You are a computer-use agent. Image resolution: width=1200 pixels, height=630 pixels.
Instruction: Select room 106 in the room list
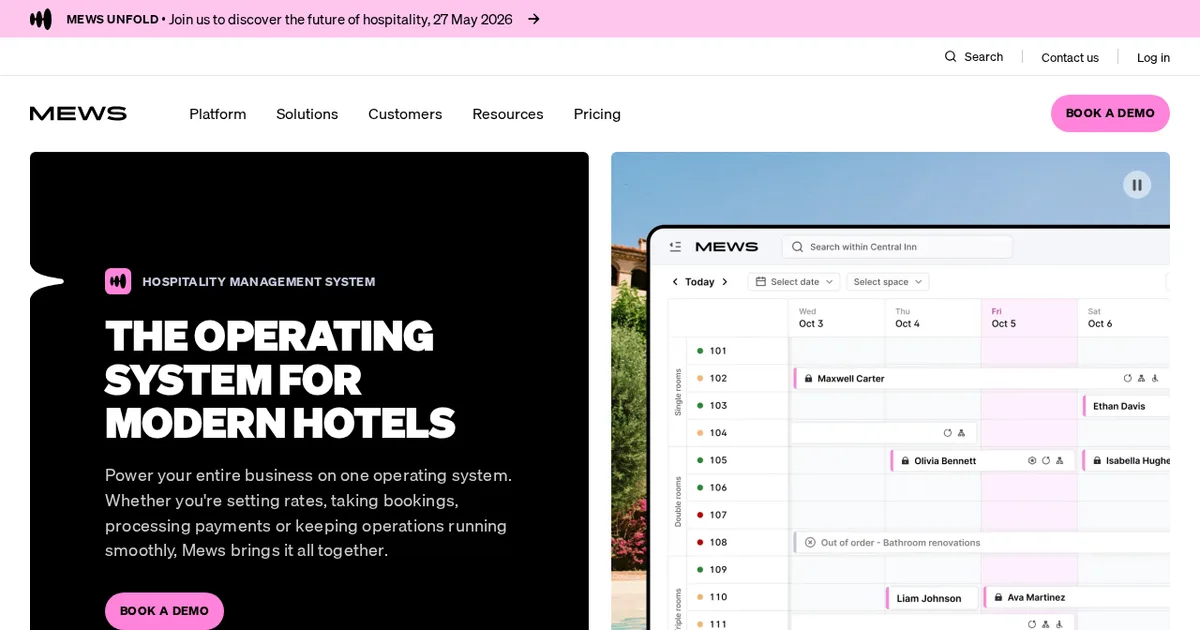(718, 488)
